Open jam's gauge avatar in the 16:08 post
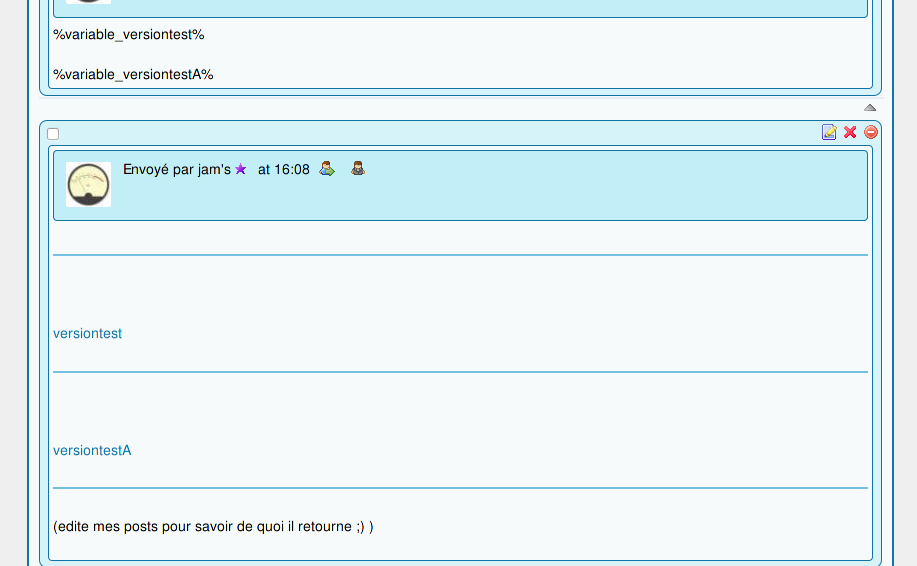The height and width of the screenshot is (566, 917). [88, 185]
